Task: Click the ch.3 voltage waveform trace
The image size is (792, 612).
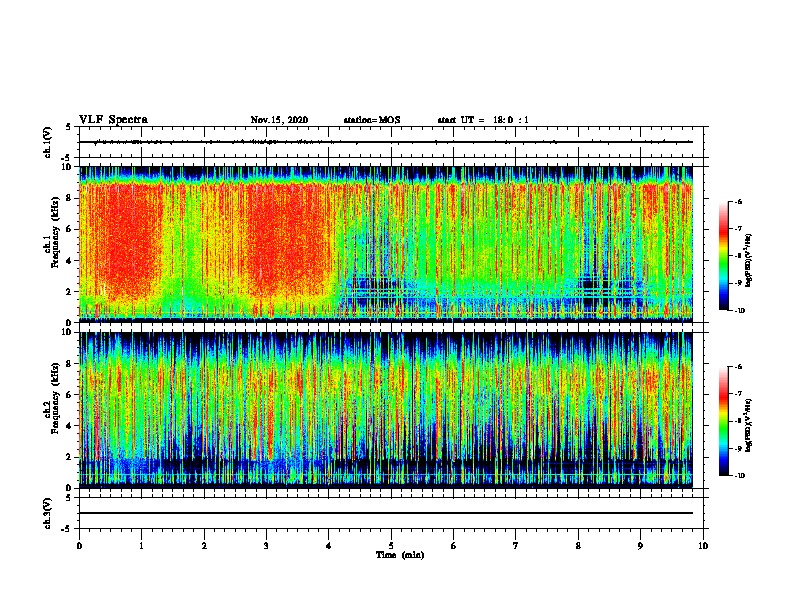Action: pyautogui.click(x=386, y=513)
